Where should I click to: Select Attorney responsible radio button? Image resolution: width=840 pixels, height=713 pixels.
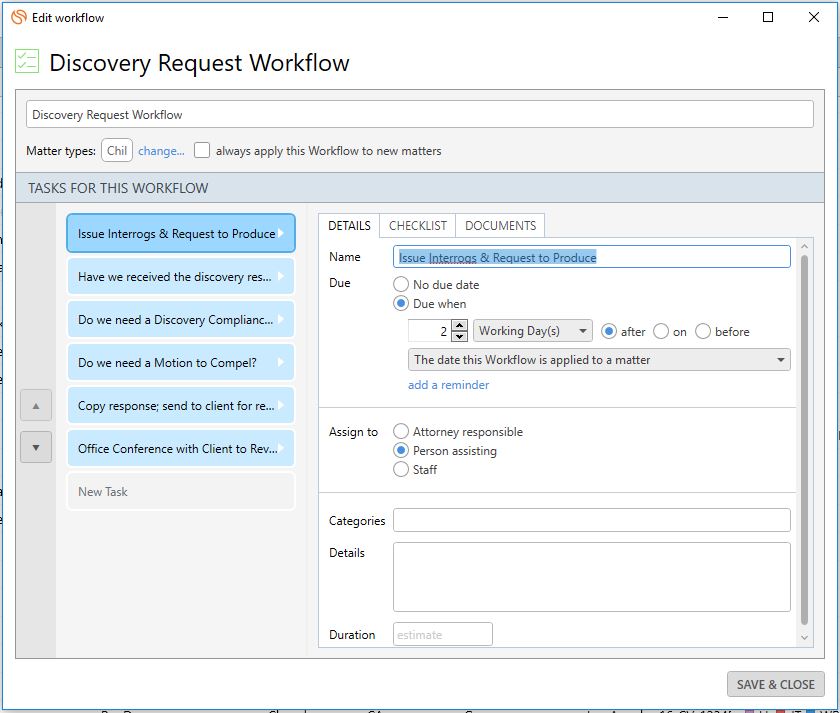401,432
